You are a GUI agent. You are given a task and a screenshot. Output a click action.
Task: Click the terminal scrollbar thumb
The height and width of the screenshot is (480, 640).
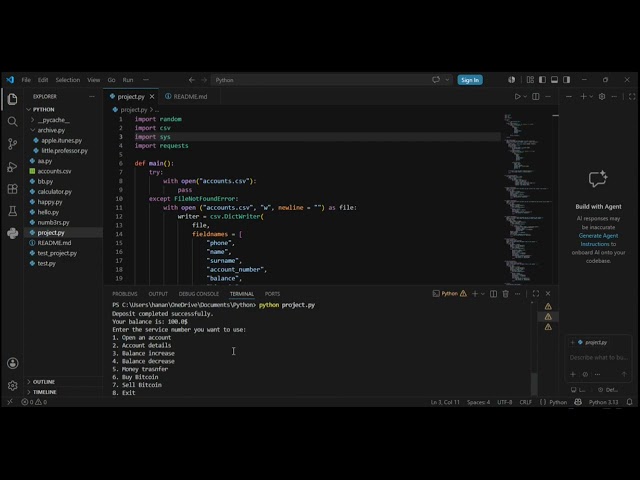point(534,383)
